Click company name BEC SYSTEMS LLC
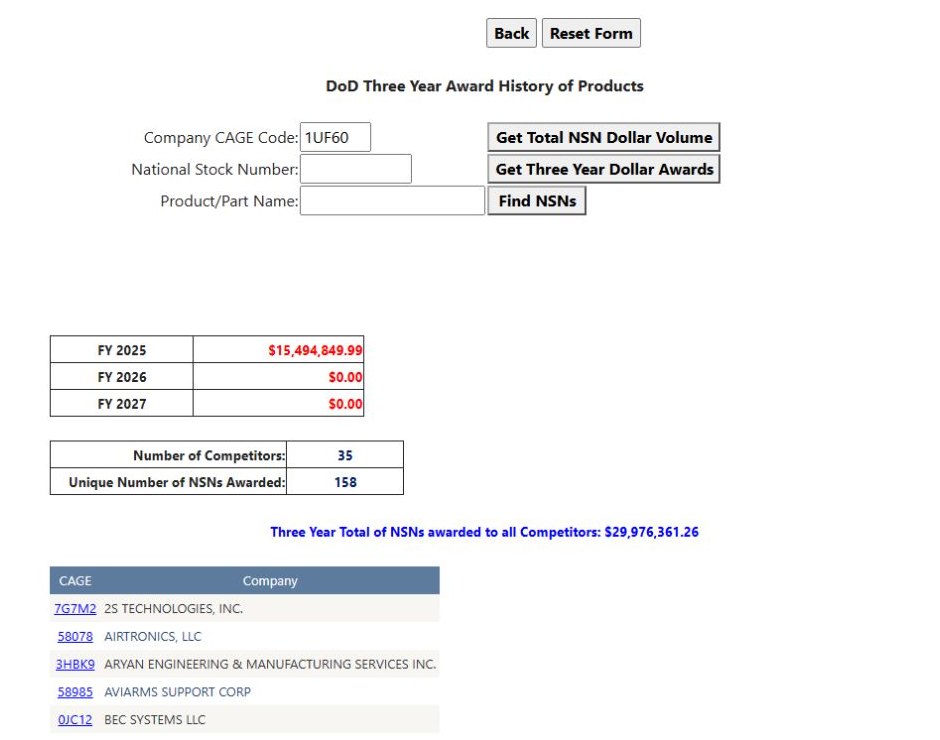Screen dimensions: 940x740 (155, 720)
